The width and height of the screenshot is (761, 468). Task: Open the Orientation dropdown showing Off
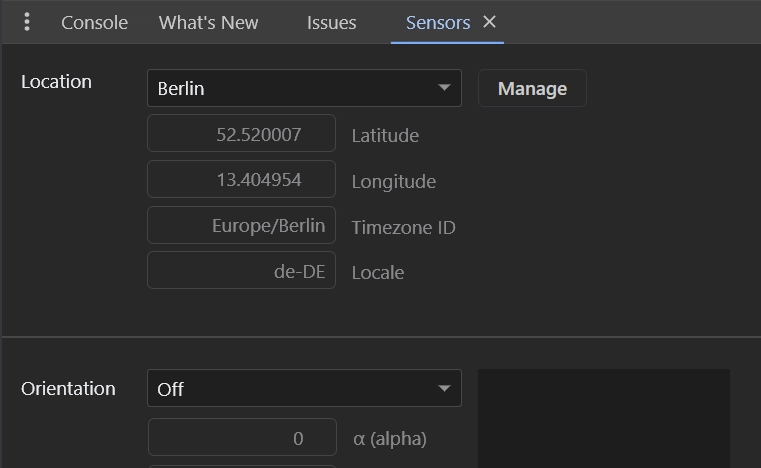click(304, 388)
